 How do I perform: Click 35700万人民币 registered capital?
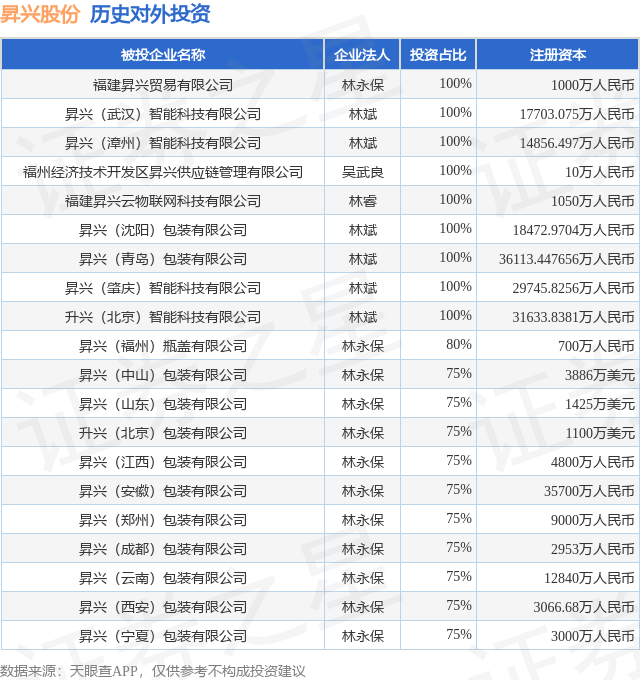(589, 491)
